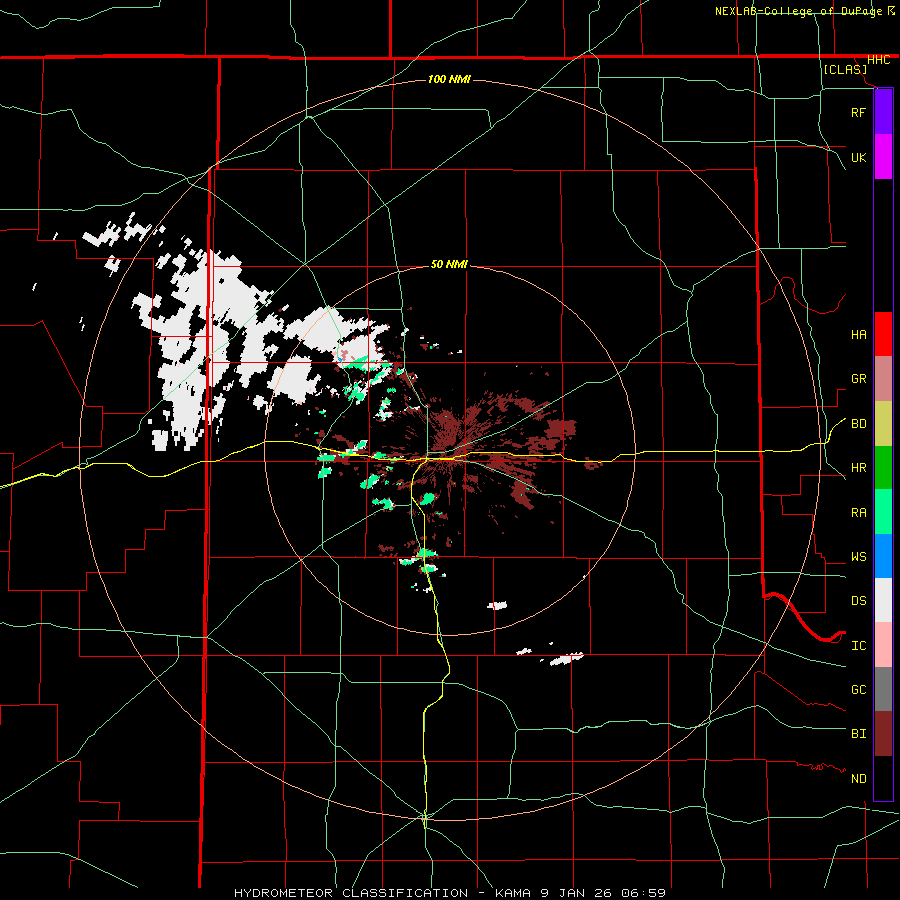Click the BI legend label
Image resolution: width=900 pixels, height=900 pixels.
tap(858, 734)
